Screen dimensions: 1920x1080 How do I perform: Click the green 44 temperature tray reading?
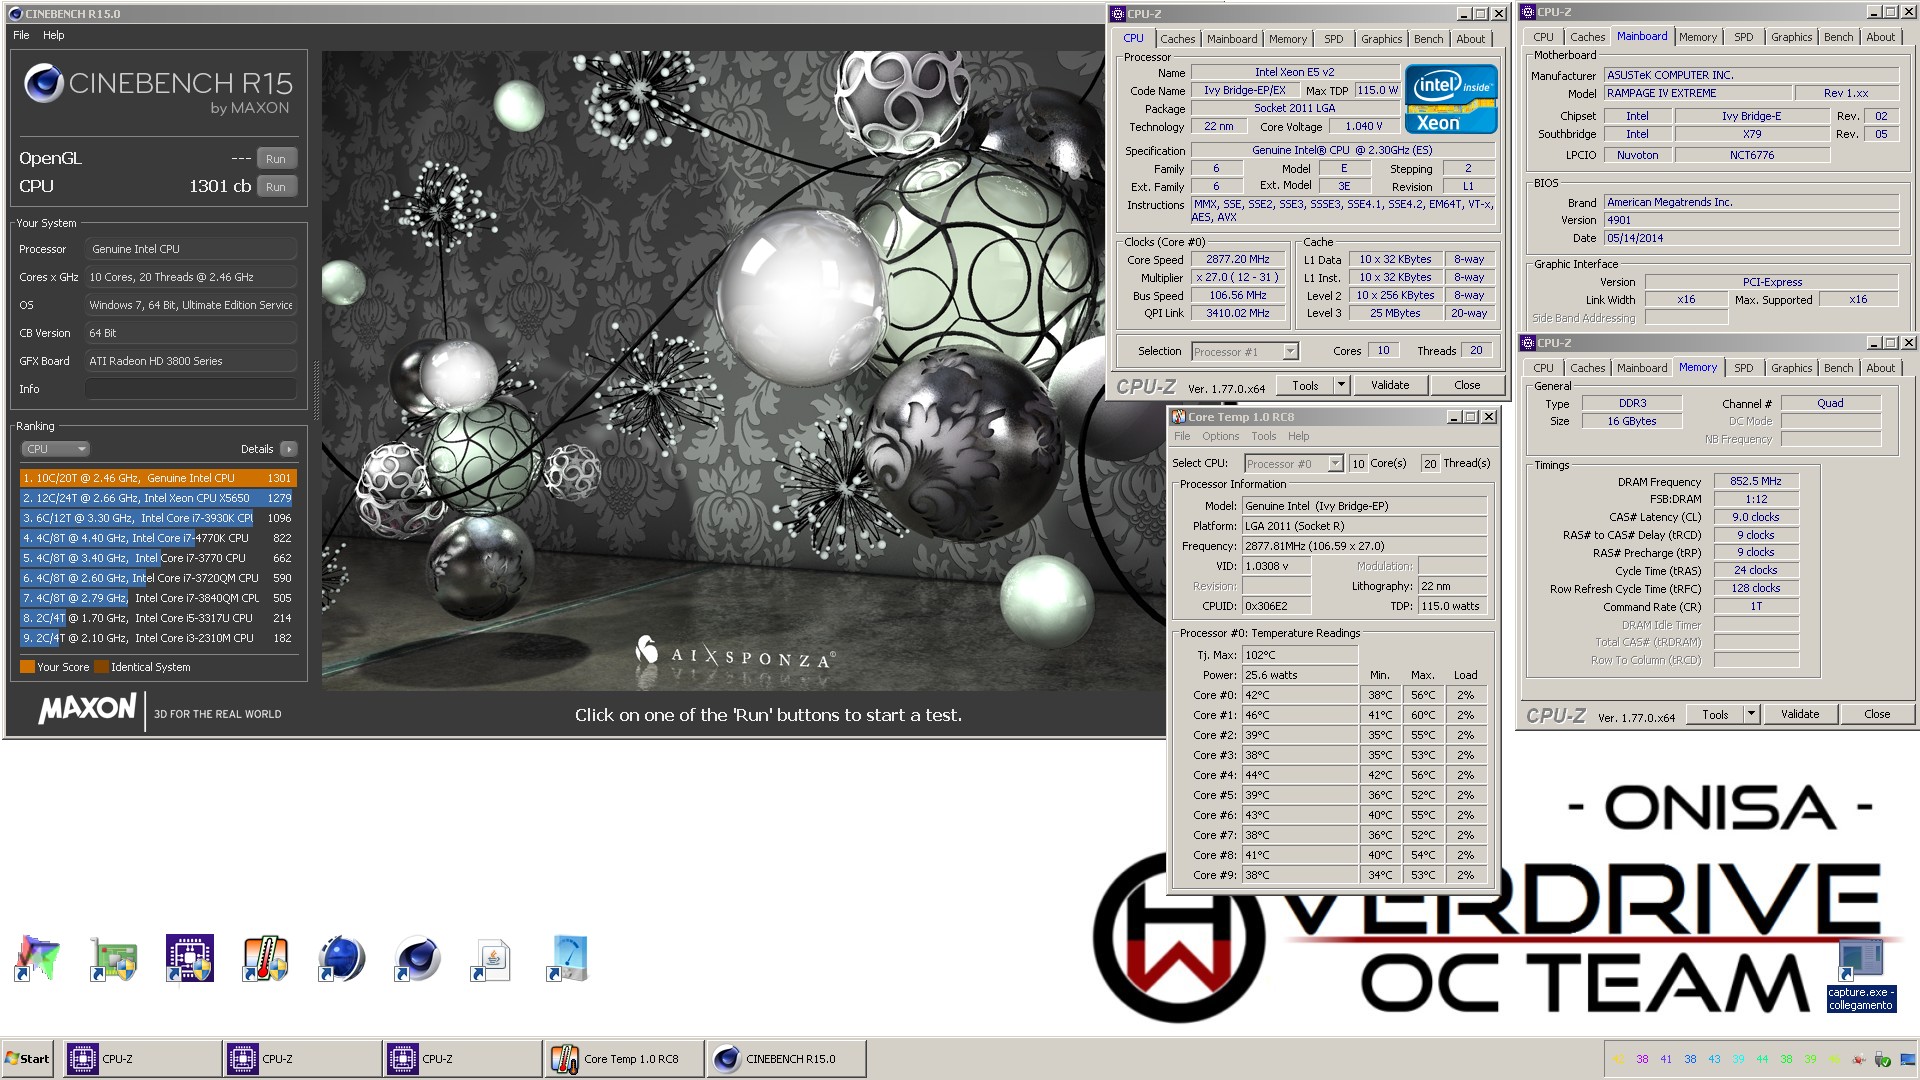click(1762, 1059)
